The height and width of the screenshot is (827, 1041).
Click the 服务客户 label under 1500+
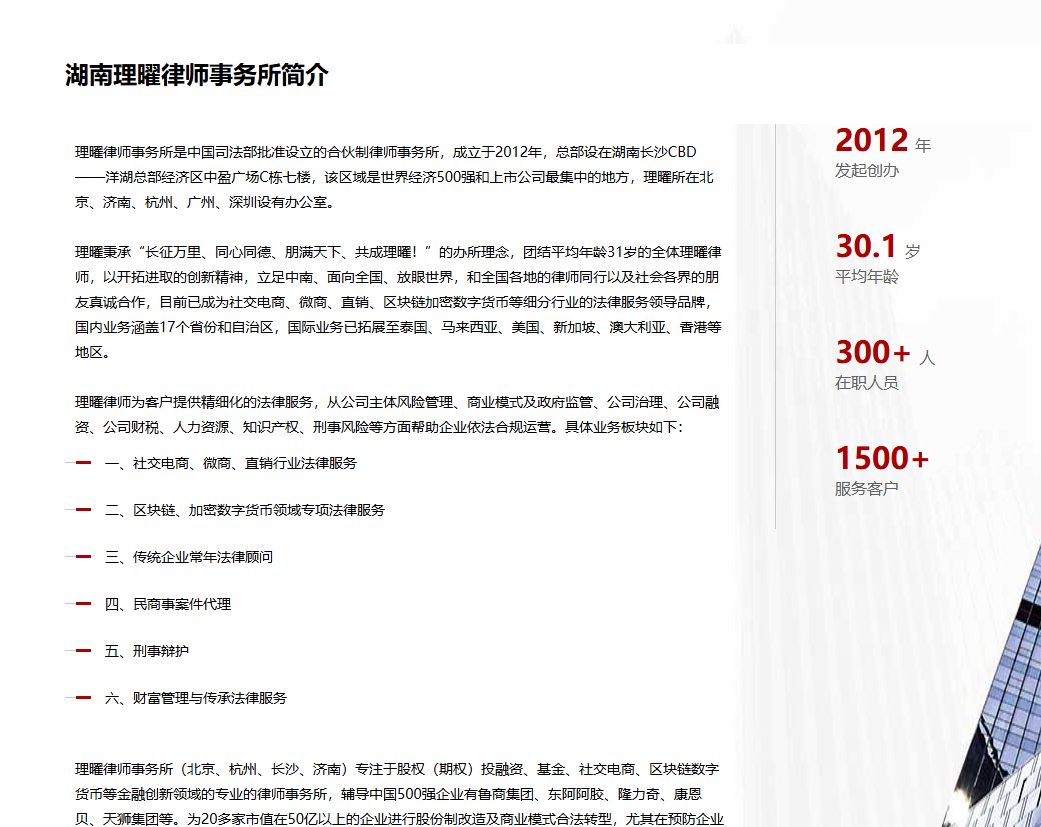[866, 489]
